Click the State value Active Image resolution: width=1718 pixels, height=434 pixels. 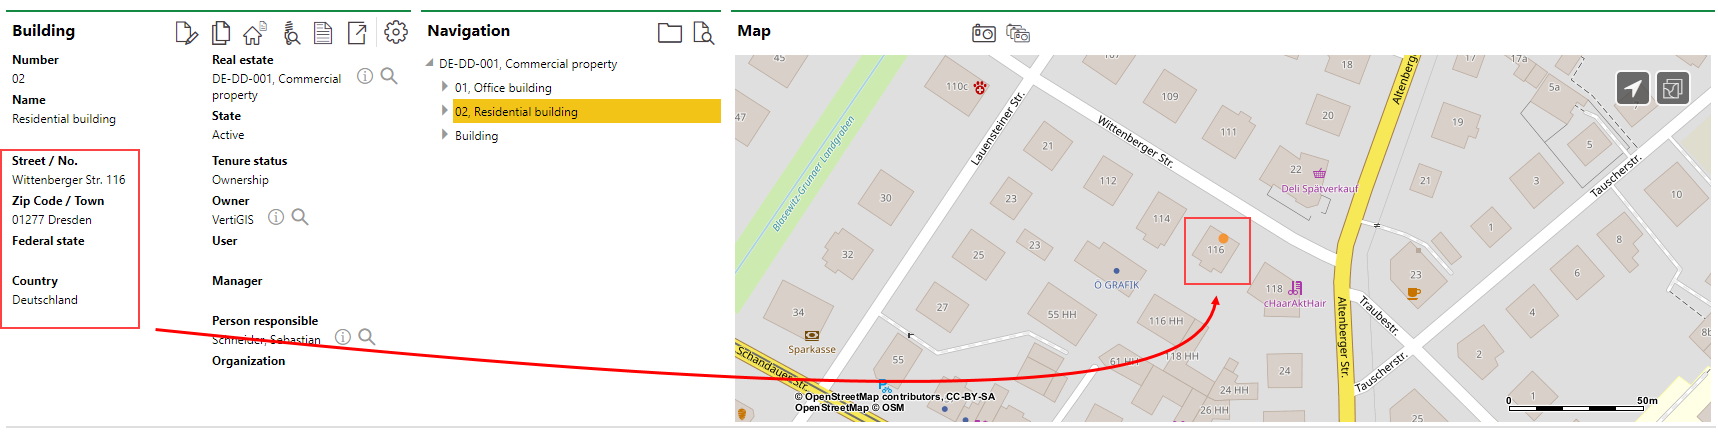[x=228, y=135]
